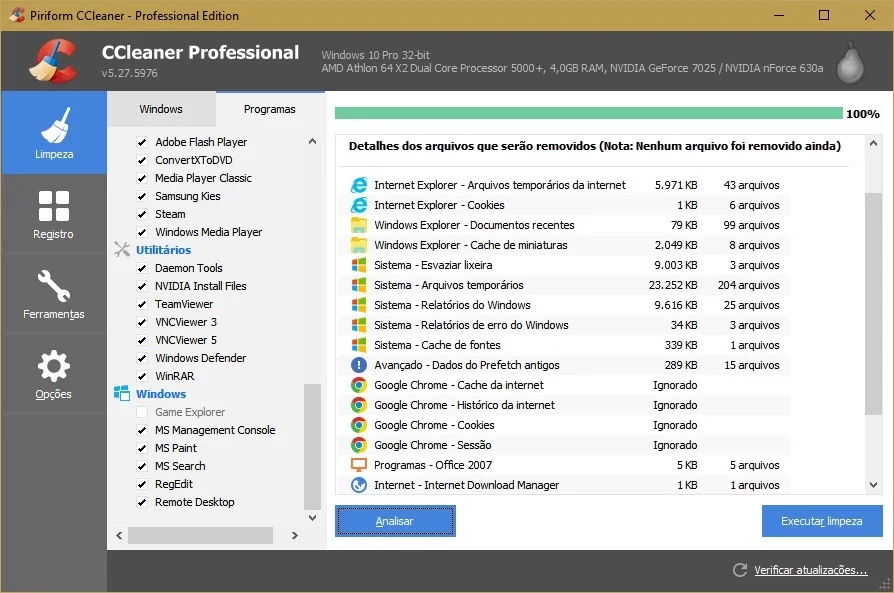Click the Utilitários tools icon
Viewport: 894px width, 593px height.
122,250
